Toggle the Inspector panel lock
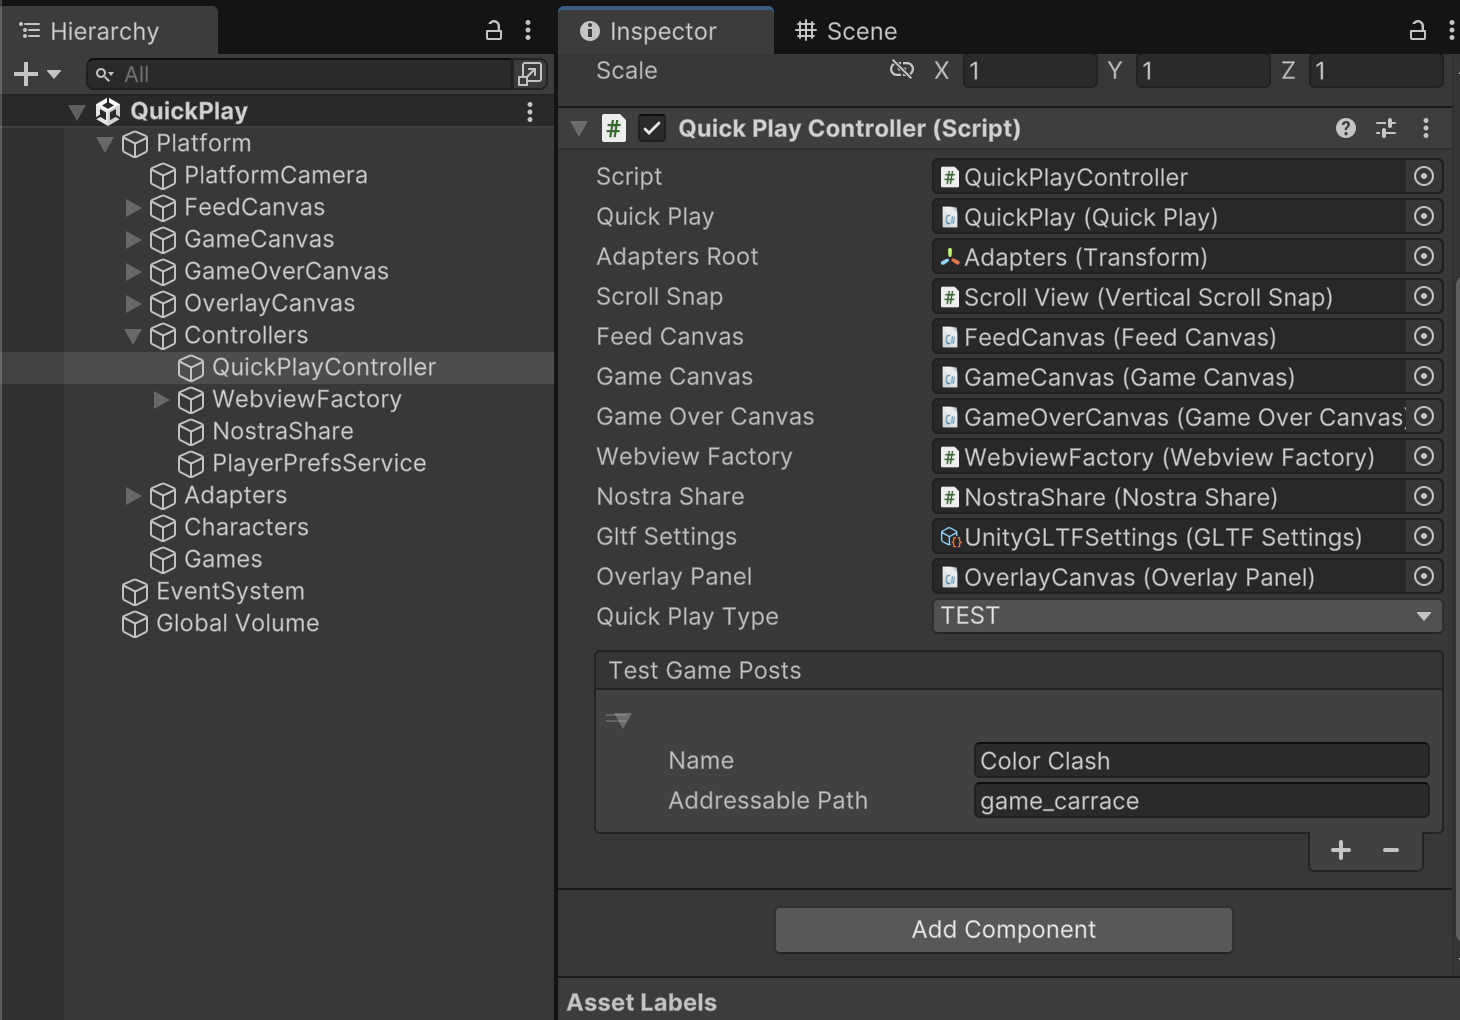This screenshot has height=1020, width=1460. pos(1418,31)
